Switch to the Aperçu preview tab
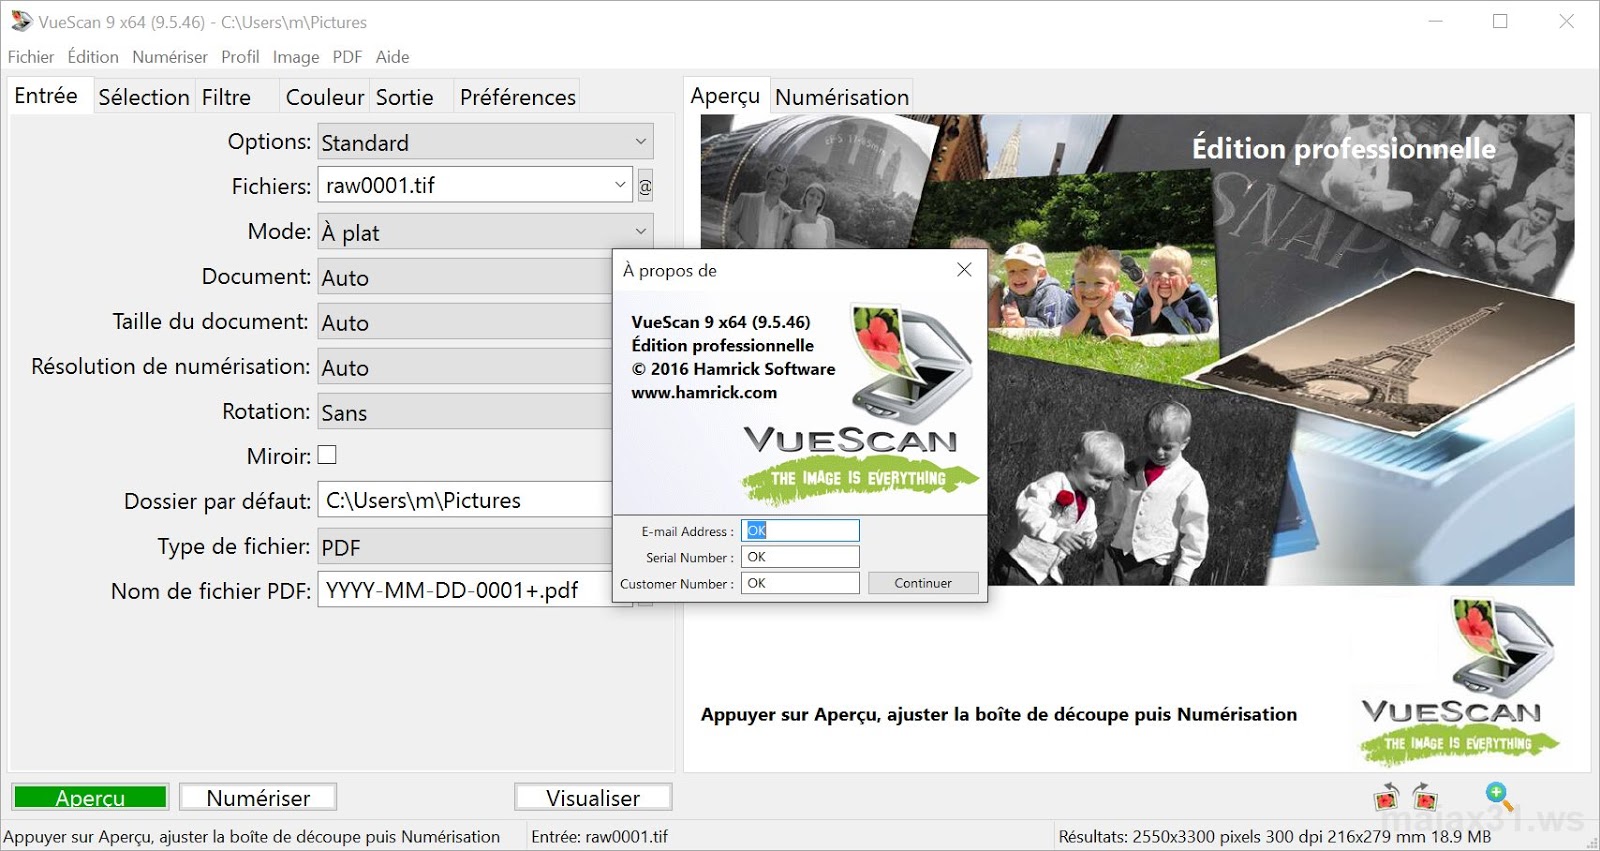 click(x=725, y=96)
